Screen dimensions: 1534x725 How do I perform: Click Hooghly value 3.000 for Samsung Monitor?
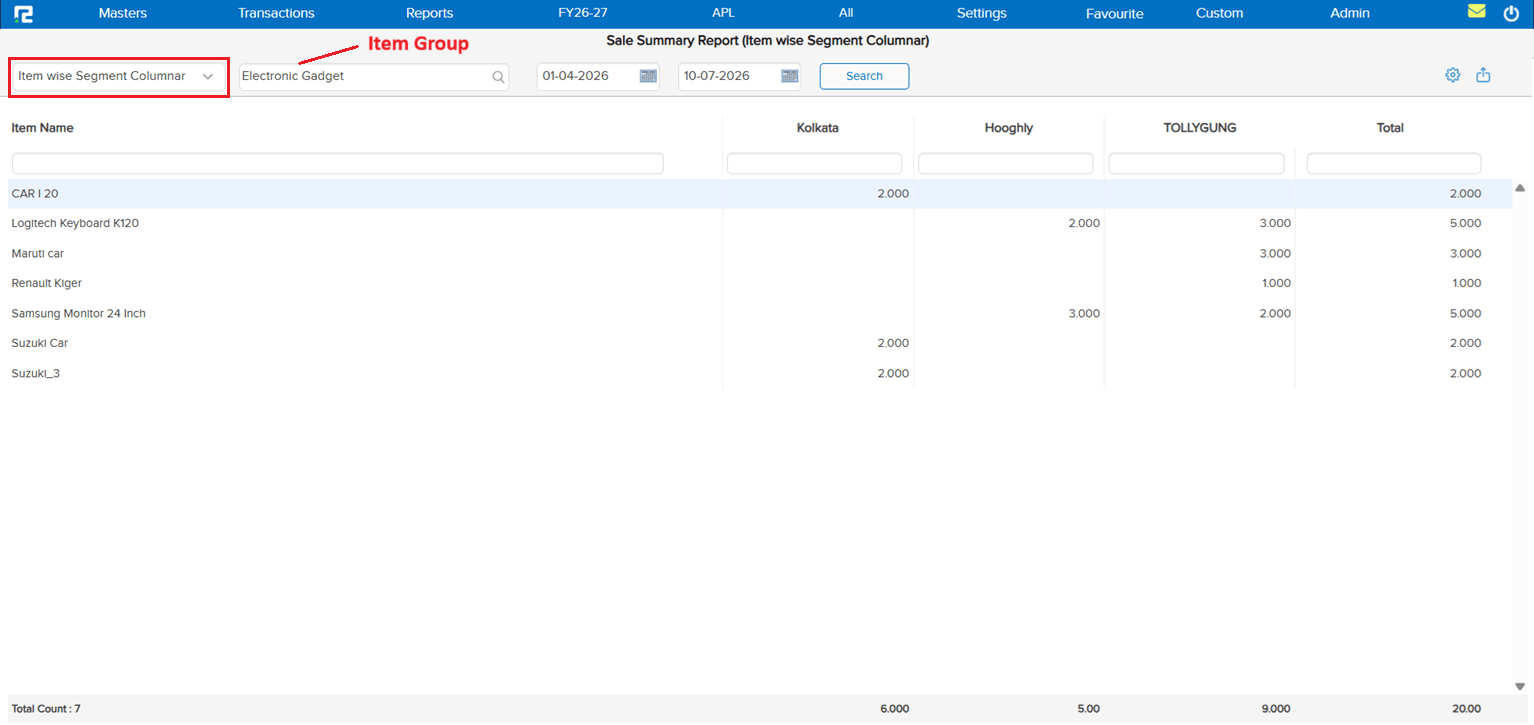pos(1084,313)
